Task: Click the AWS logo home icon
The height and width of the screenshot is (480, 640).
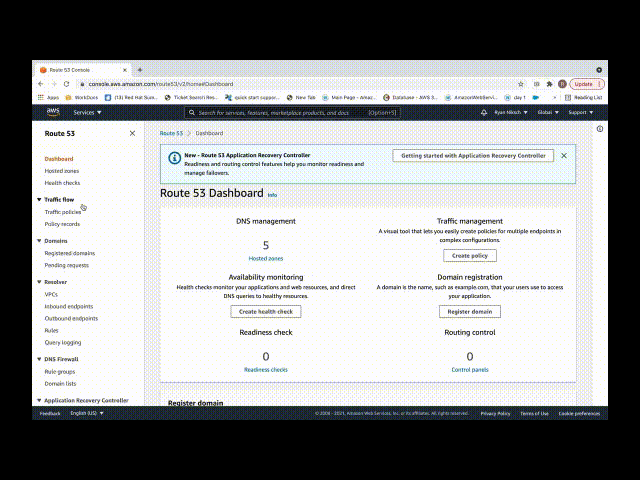Action: pos(53,112)
